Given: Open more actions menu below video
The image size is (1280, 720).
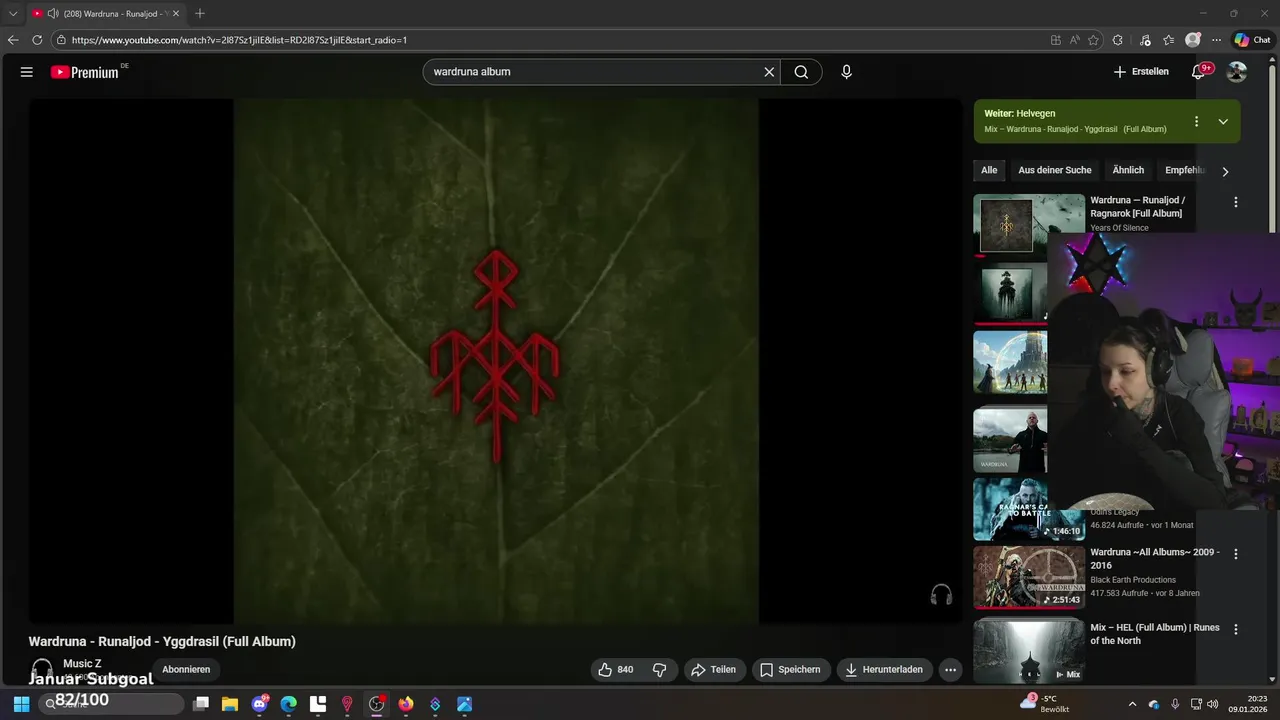Looking at the screenshot, I should tap(950, 670).
